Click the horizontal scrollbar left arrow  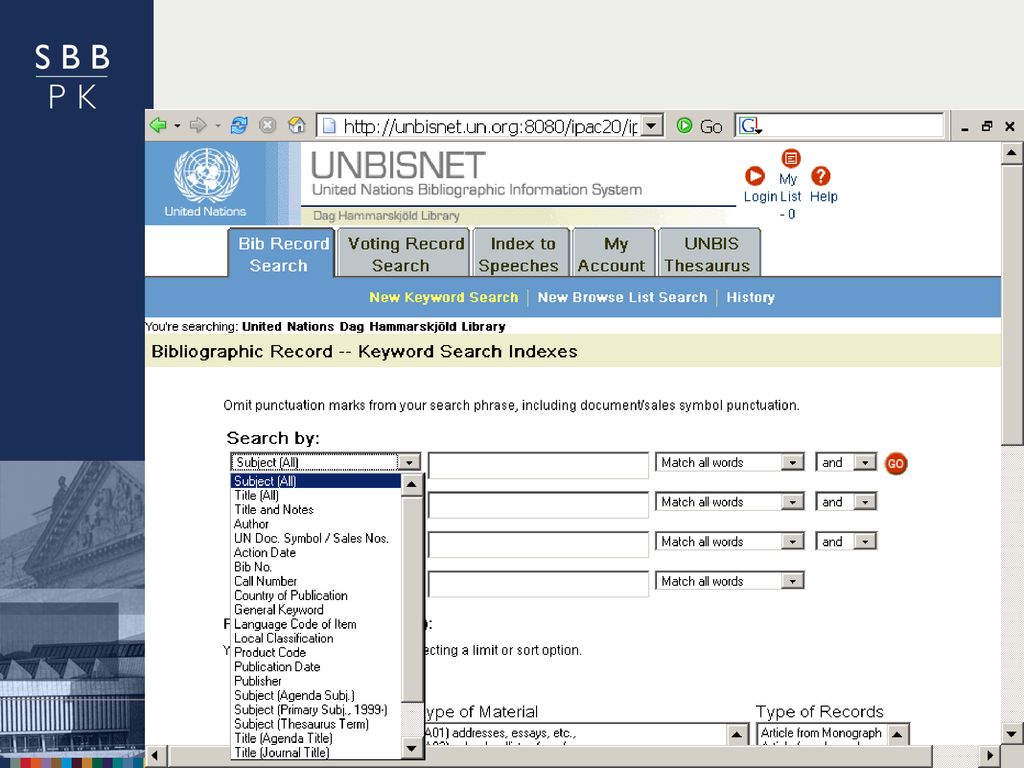click(x=155, y=756)
